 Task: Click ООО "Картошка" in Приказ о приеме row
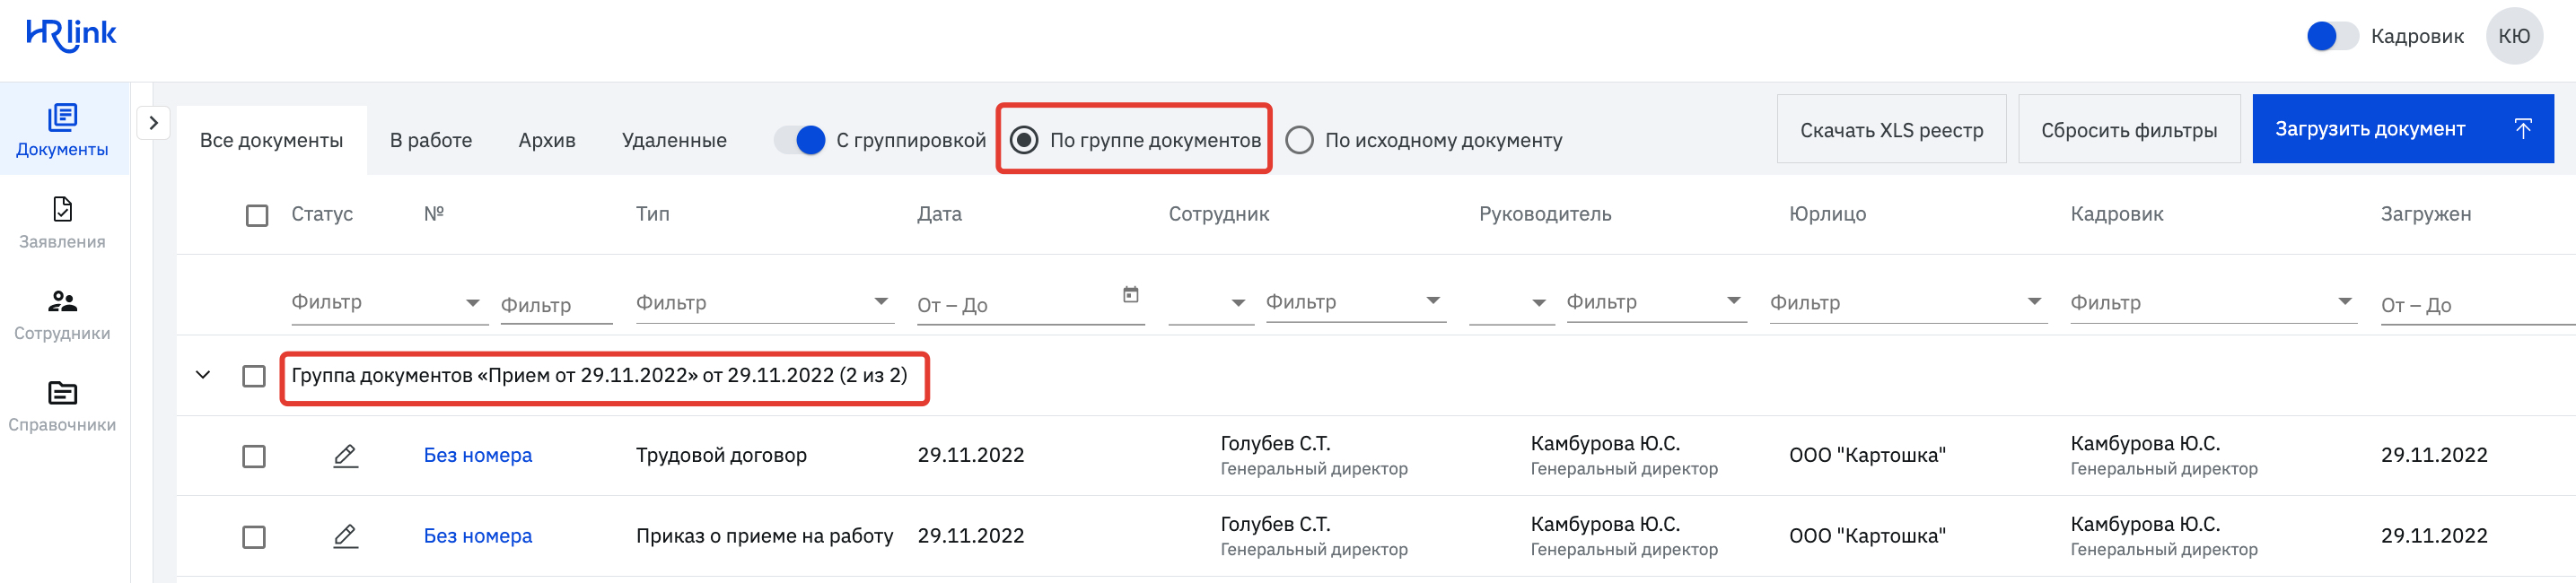(1867, 536)
